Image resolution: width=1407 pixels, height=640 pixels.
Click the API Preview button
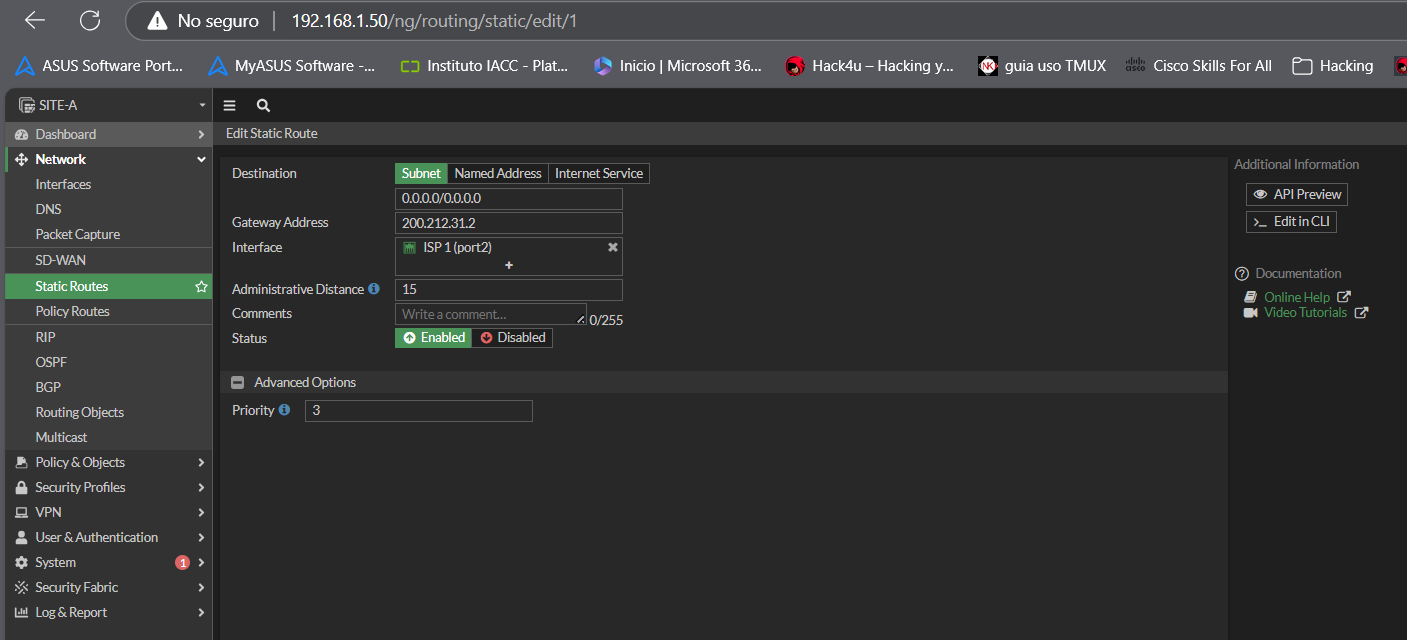pyautogui.click(x=1296, y=194)
